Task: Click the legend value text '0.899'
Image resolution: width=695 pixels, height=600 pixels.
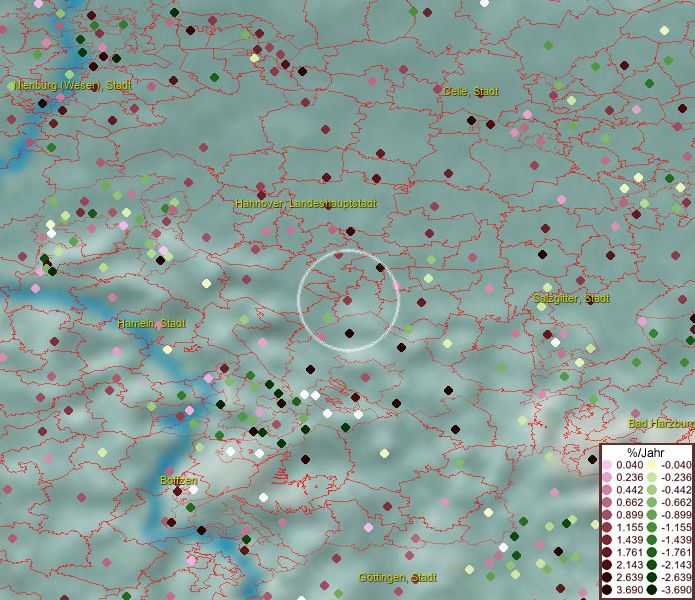Action: click(x=629, y=515)
